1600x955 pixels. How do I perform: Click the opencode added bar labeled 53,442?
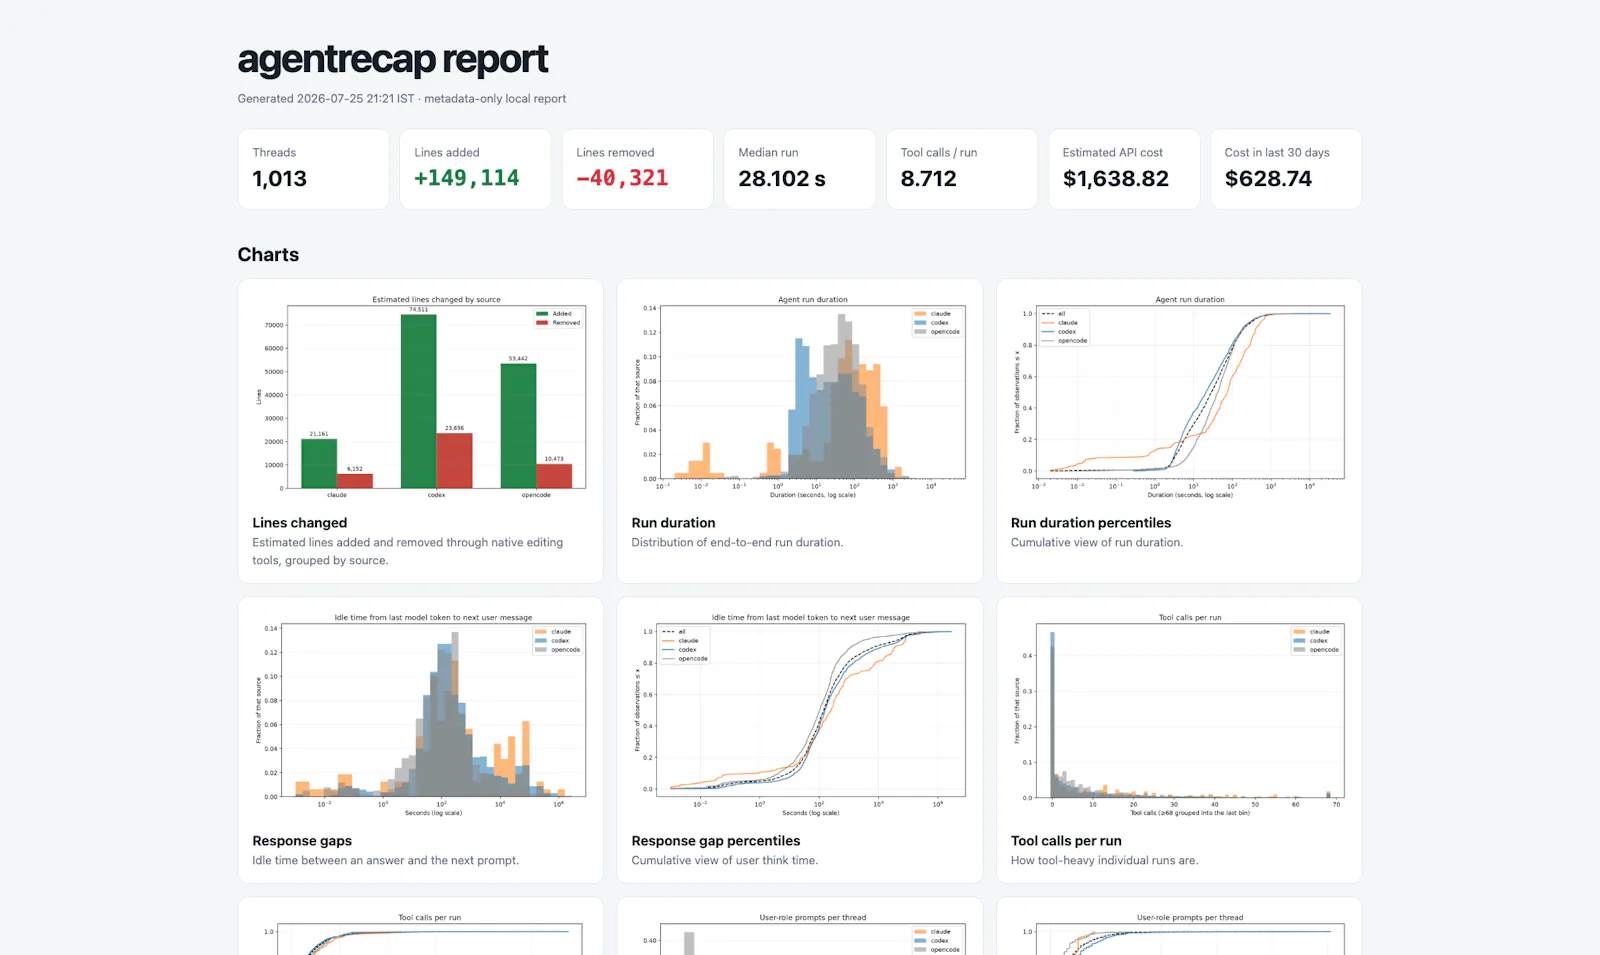coord(518,426)
